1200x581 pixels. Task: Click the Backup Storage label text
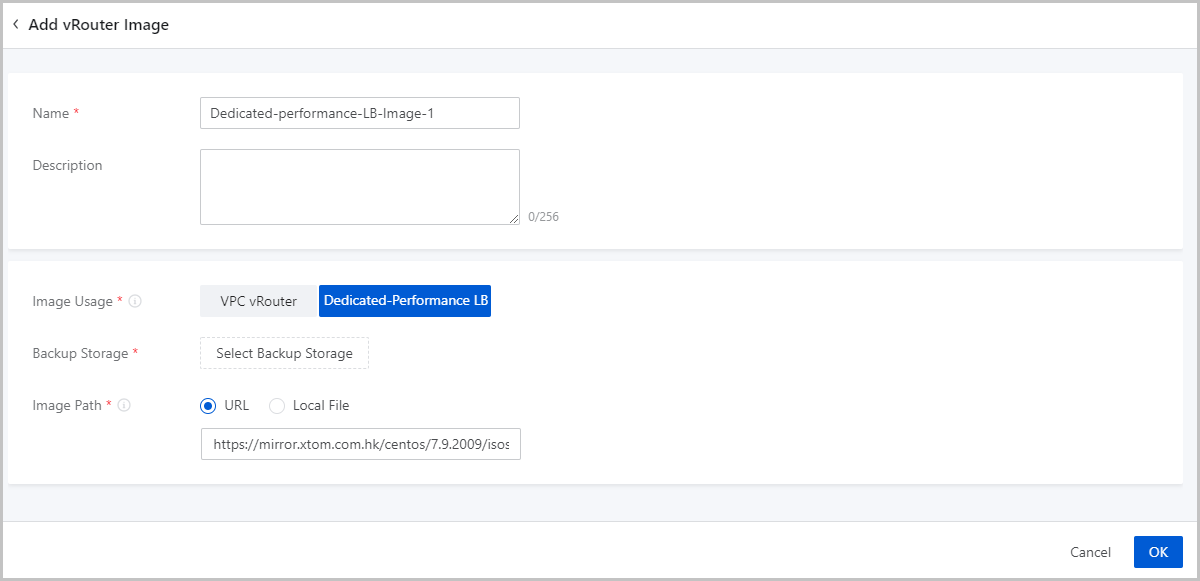80,353
